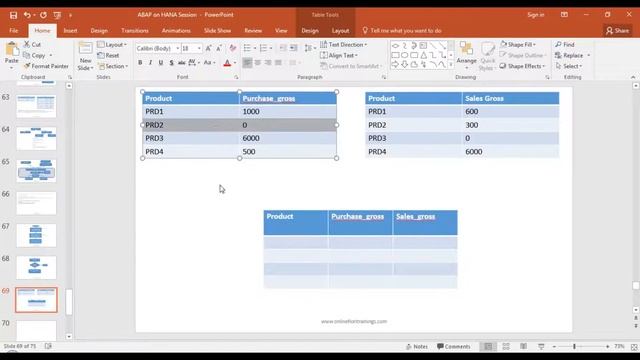Viewport: 640px width, 360px height.
Task: Click the Paste button
Action: click(x=12, y=54)
